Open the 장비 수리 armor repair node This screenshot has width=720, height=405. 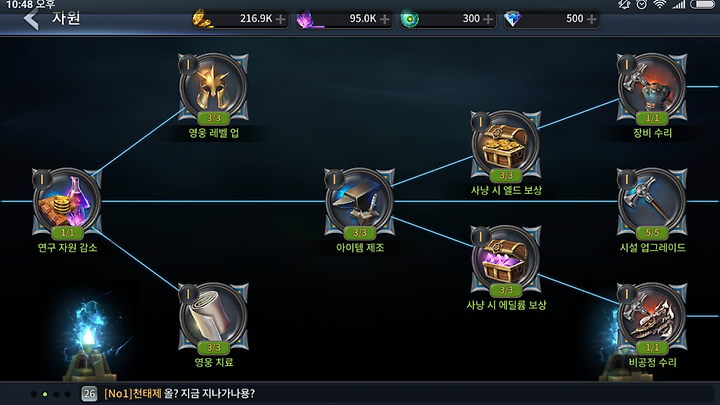[x=652, y=87]
